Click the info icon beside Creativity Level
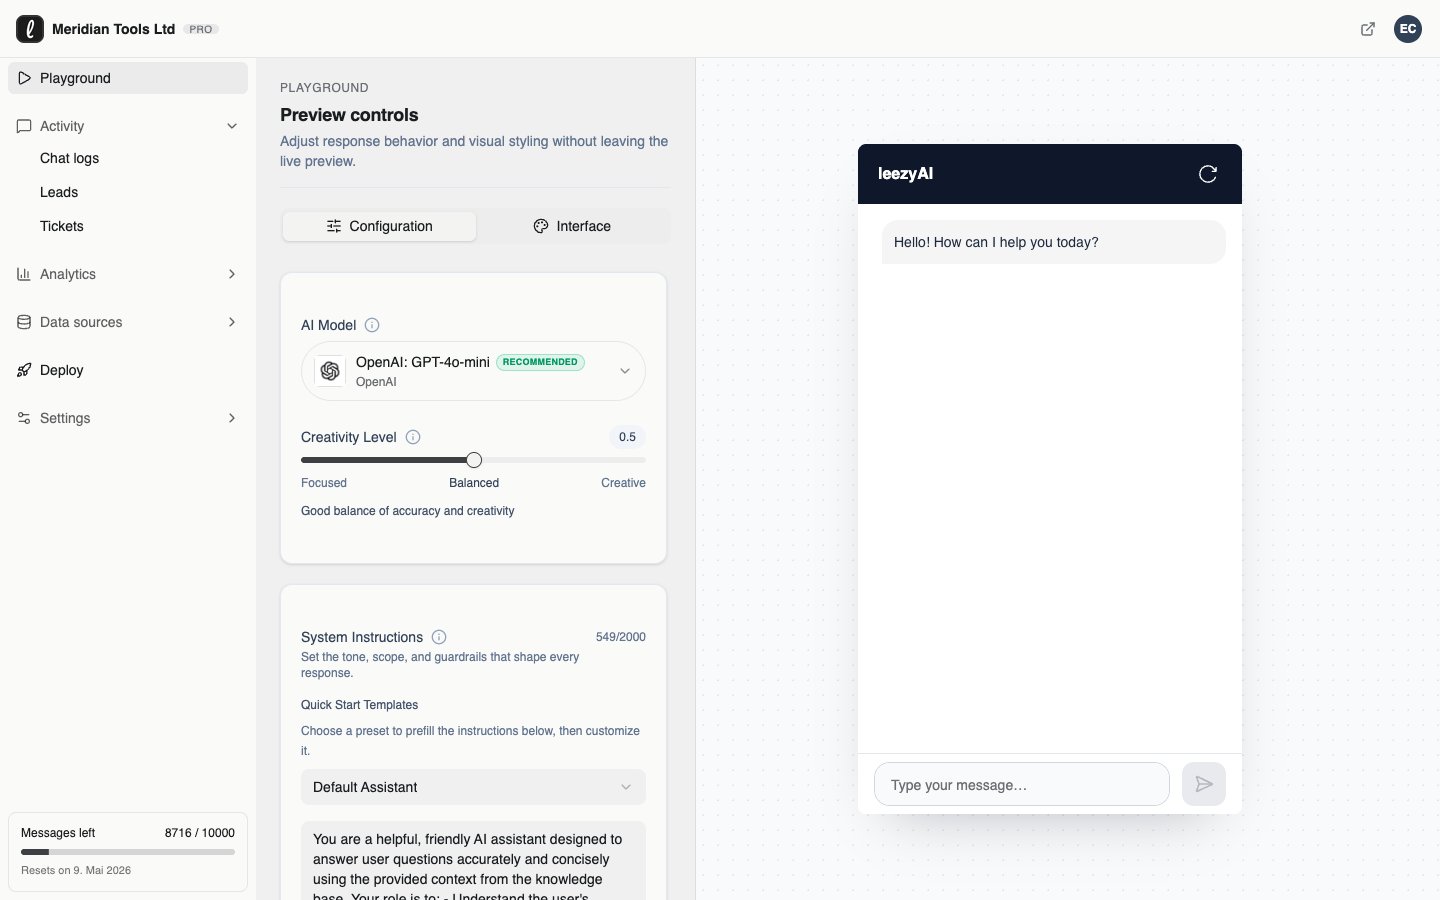Image resolution: width=1440 pixels, height=900 pixels. point(412,437)
